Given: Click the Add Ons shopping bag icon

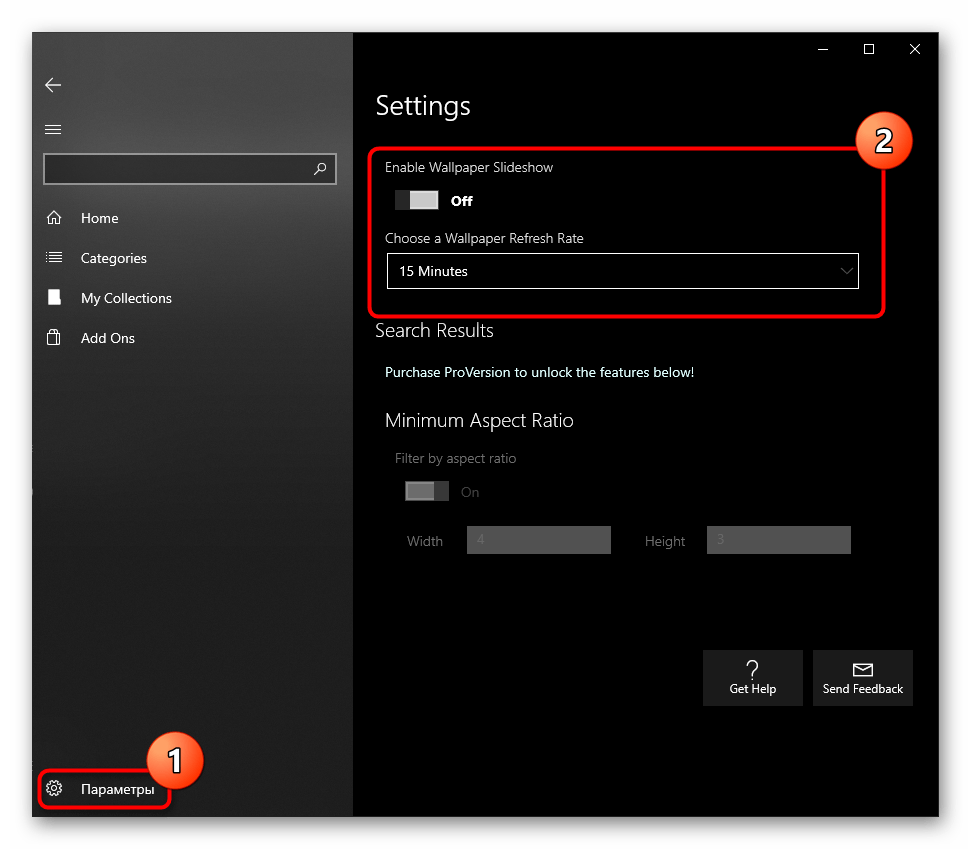Looking at the screenshot, I should click(x=54, y=338).
